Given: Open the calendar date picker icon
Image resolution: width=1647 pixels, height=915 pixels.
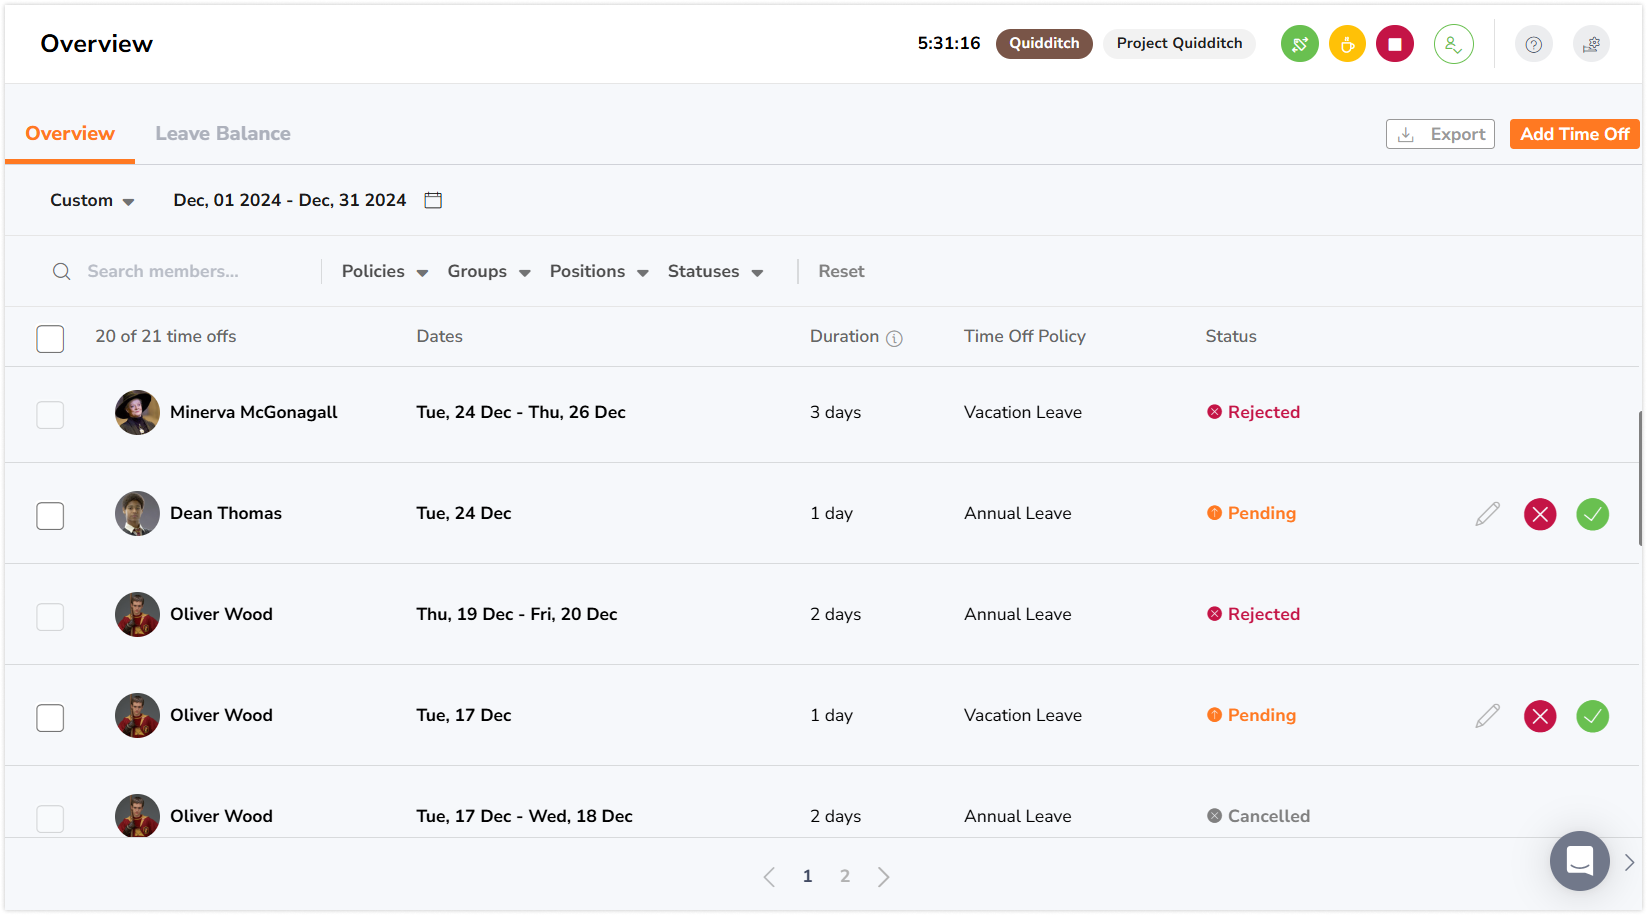Looking at the screenshot, I should pyautogui.click(x=433, y=200).
